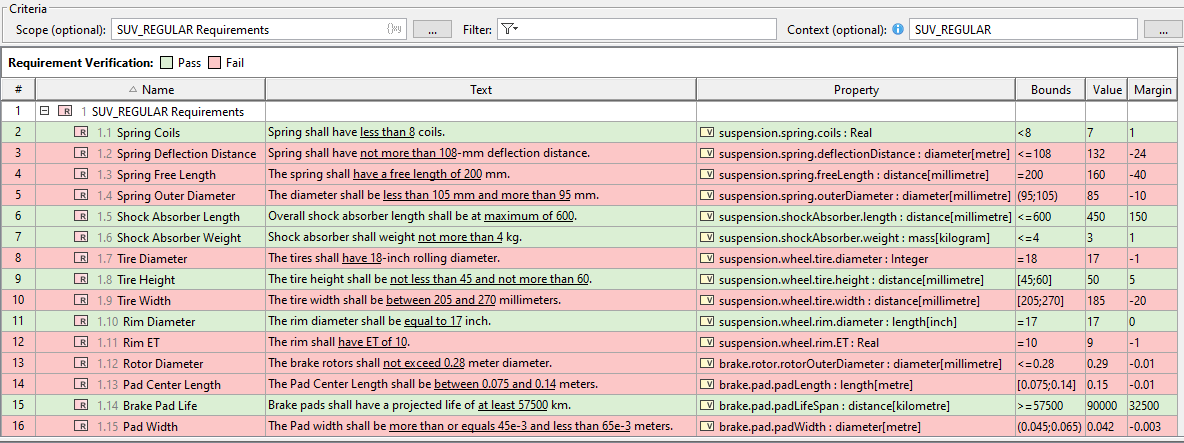Click value property icon for brake.pad.padLifeSpan
This screenshot has height=443, width=1184.
click(x=707, y=405)
